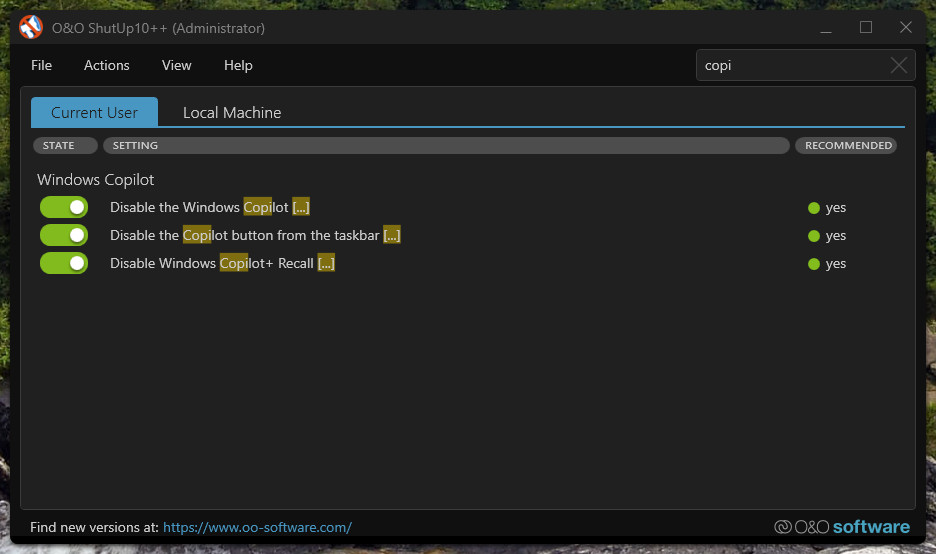
Task: Switch to the Local Machine tab
Action: tap(232, 112)
